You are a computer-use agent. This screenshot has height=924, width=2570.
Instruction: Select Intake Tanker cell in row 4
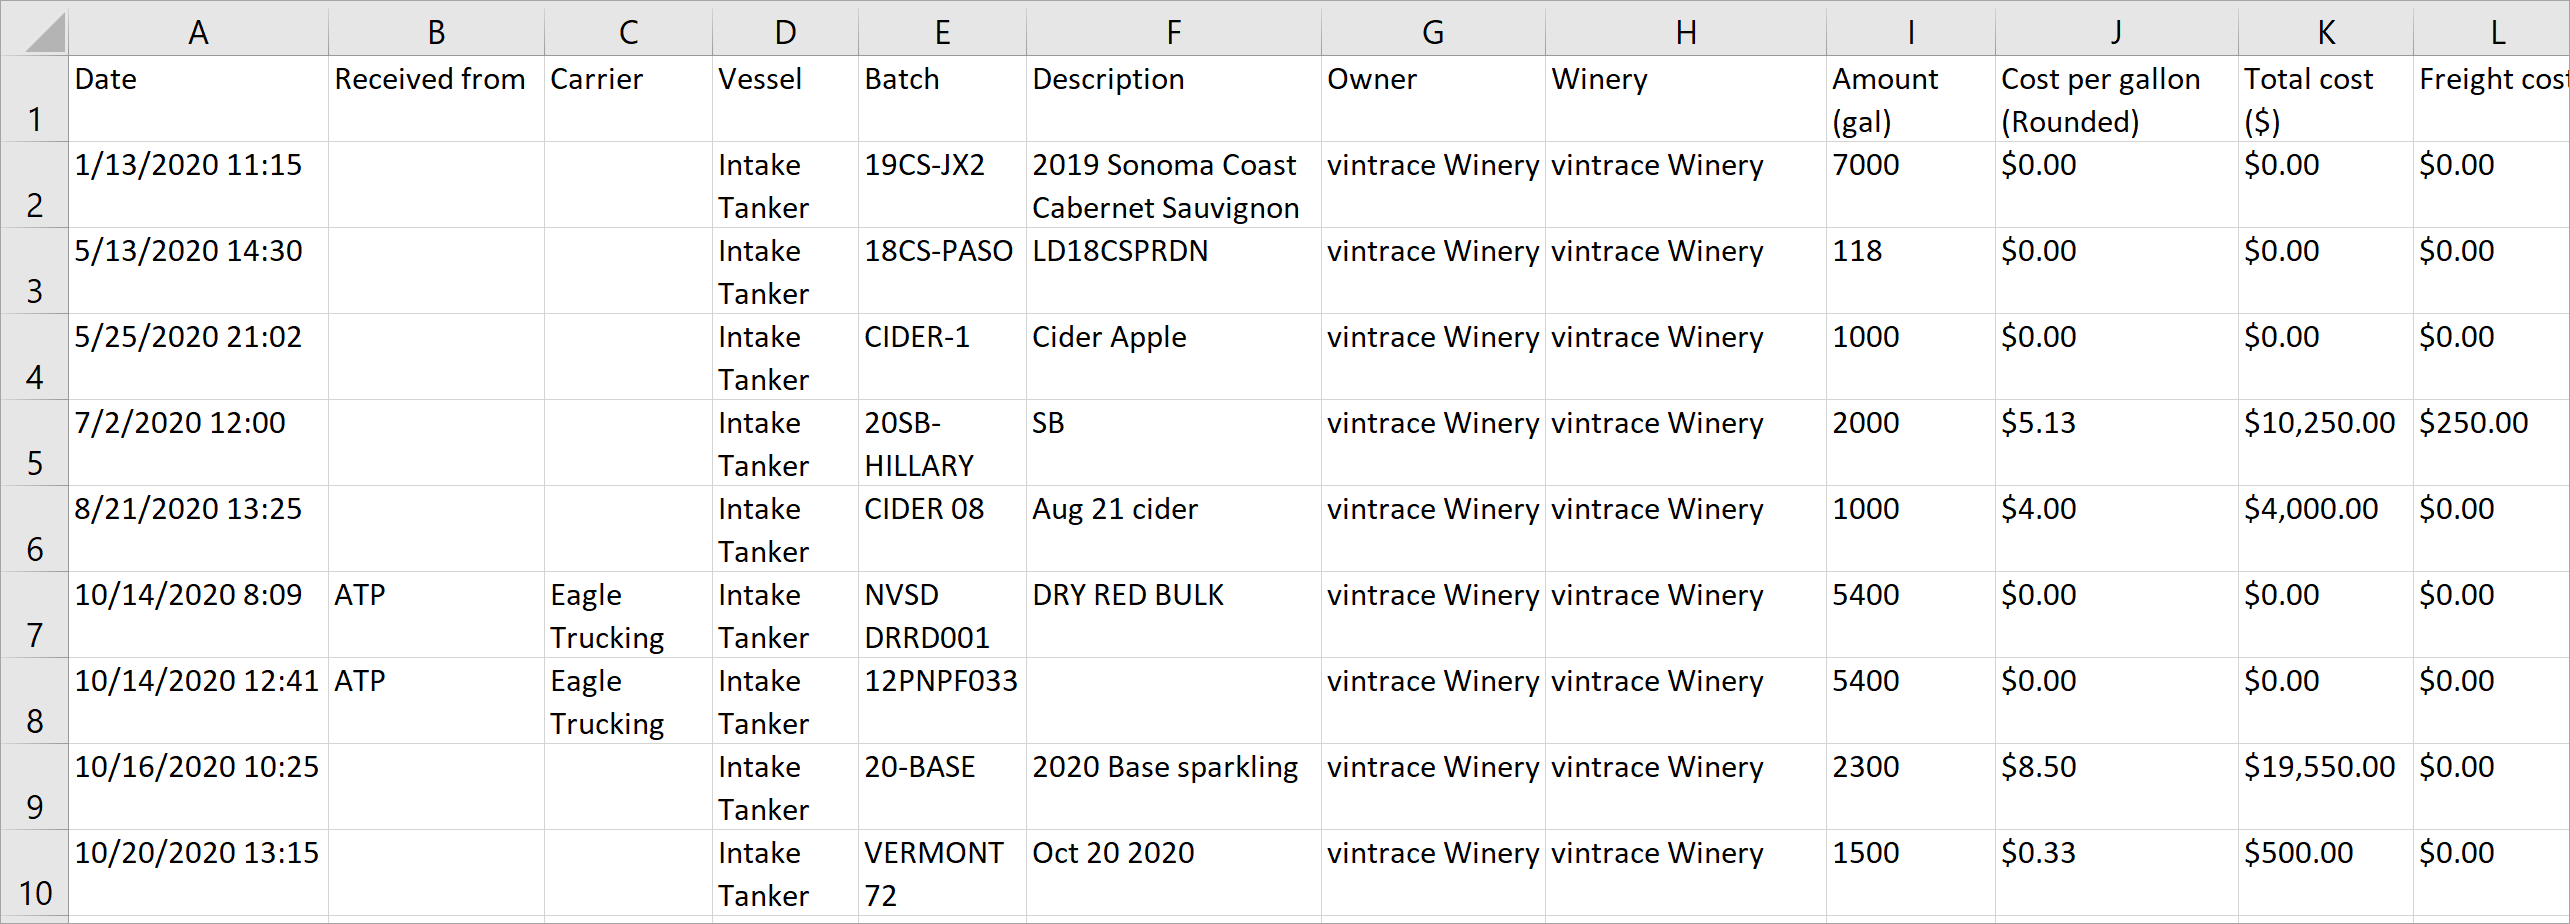(785, 357)
